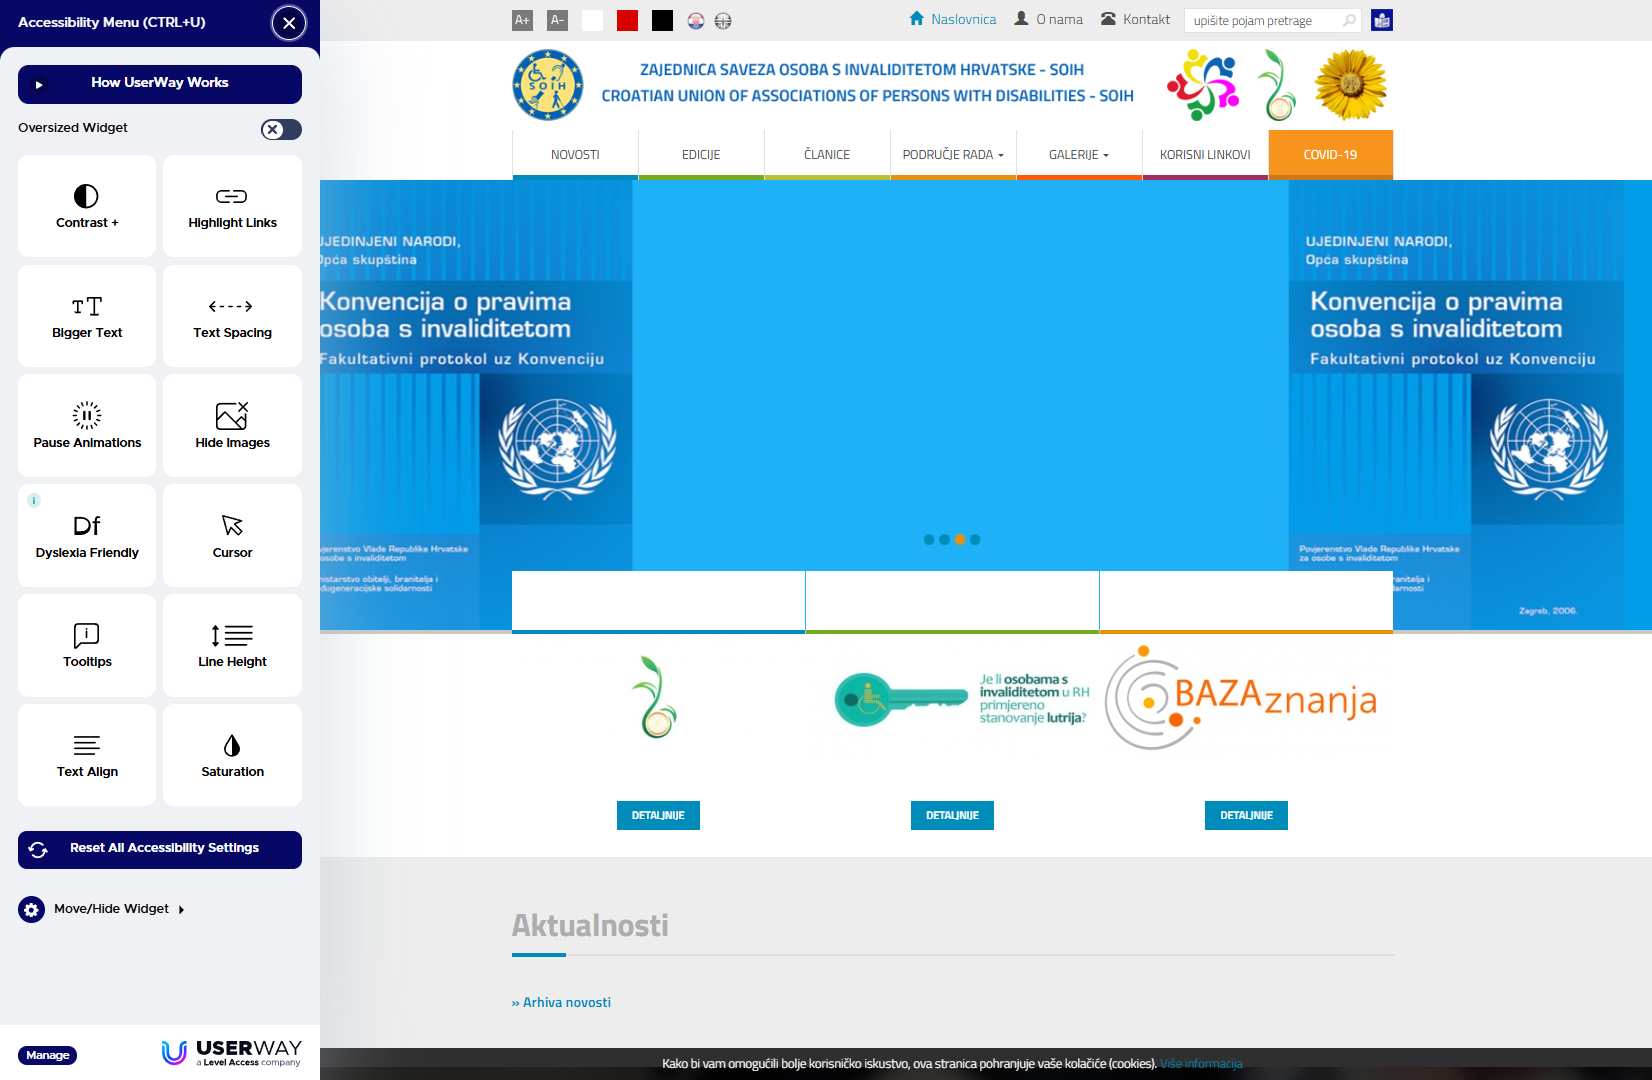
Task: Select the active orange slider dot
Action: click(x=960, y=539)
